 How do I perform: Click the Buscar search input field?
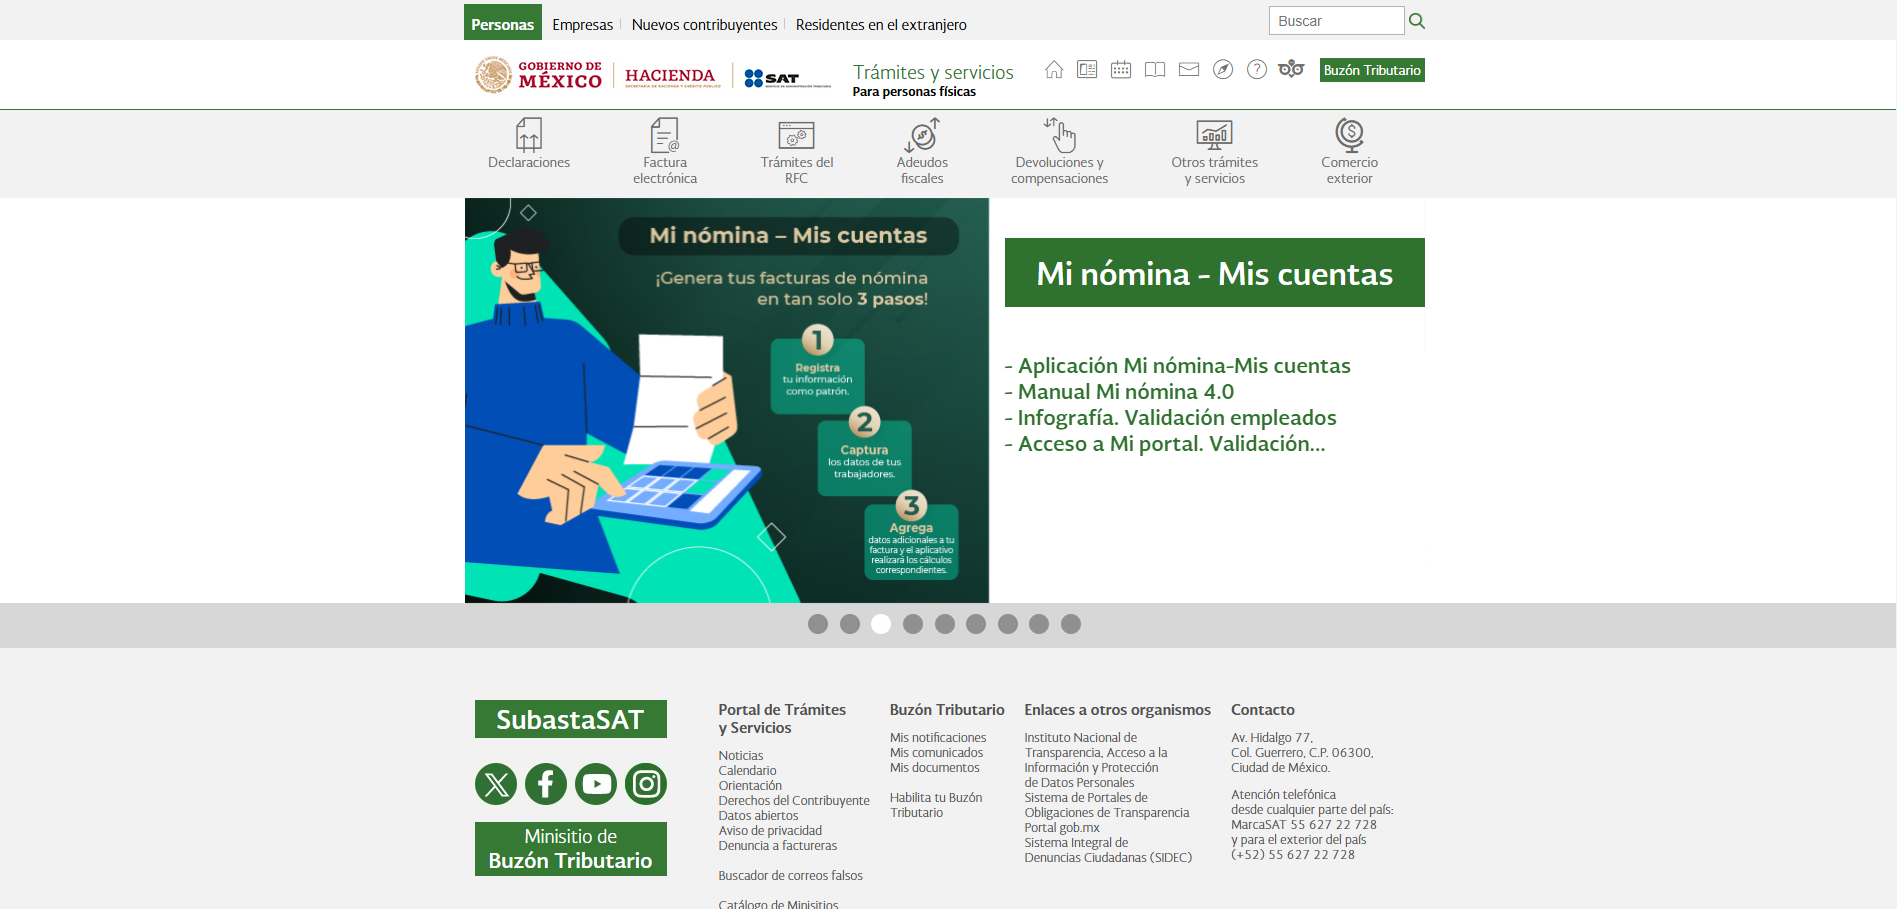click(x=1336, y=21)
